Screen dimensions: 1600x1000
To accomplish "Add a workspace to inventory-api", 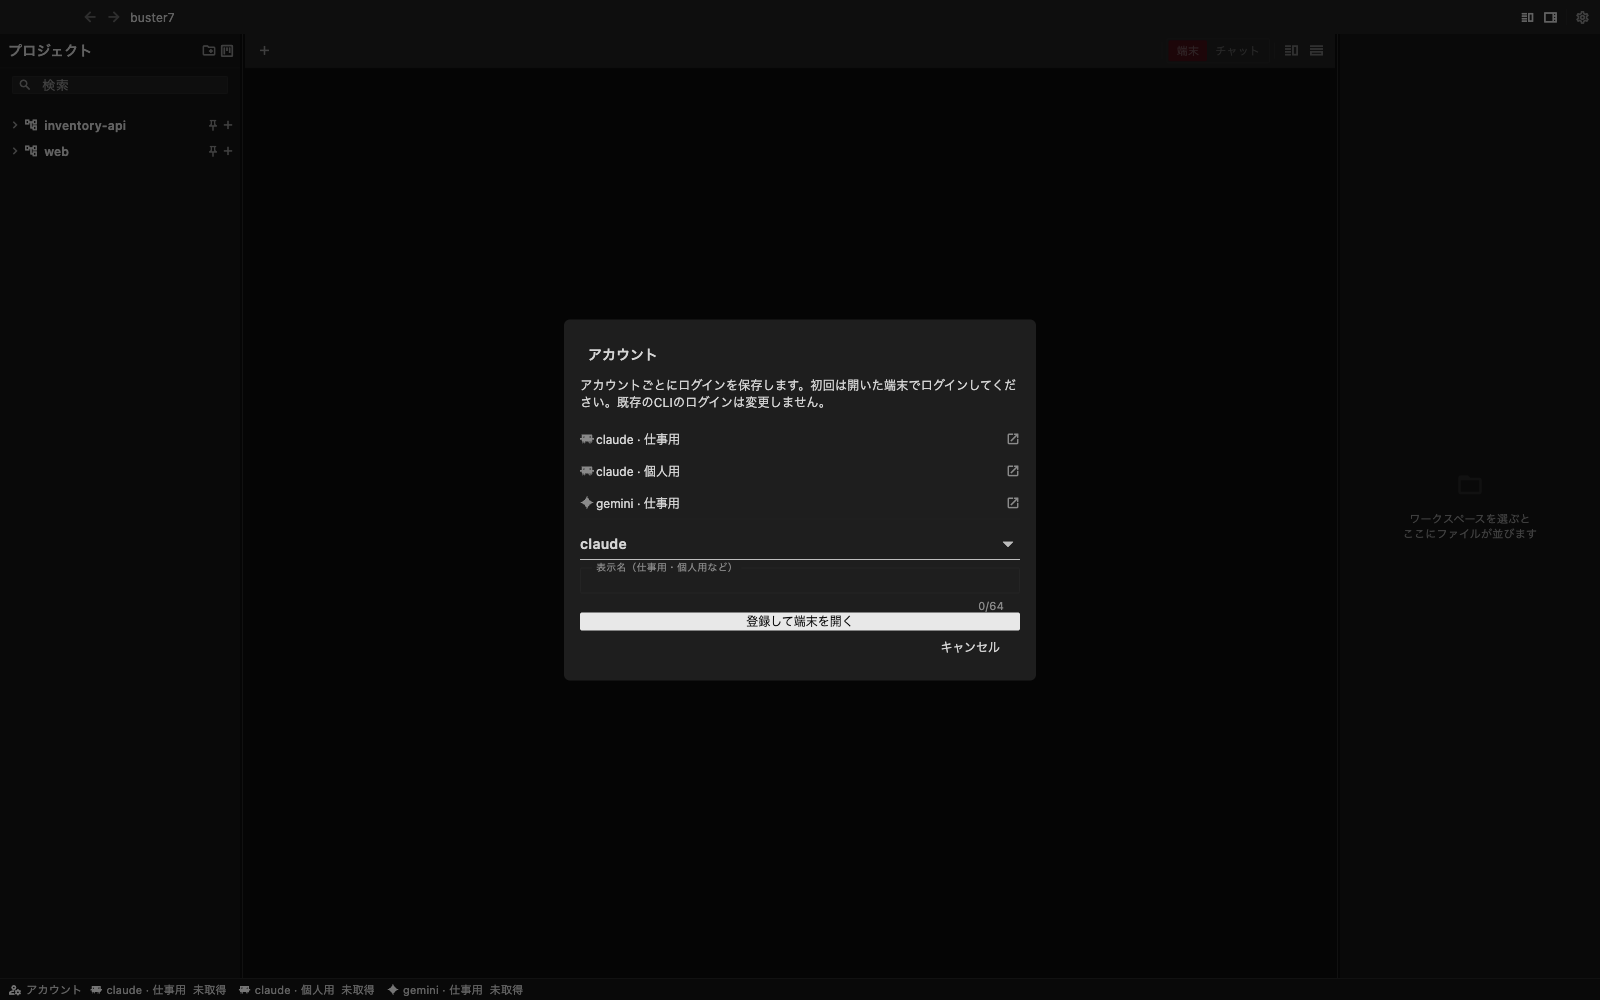I will point(228,125).
